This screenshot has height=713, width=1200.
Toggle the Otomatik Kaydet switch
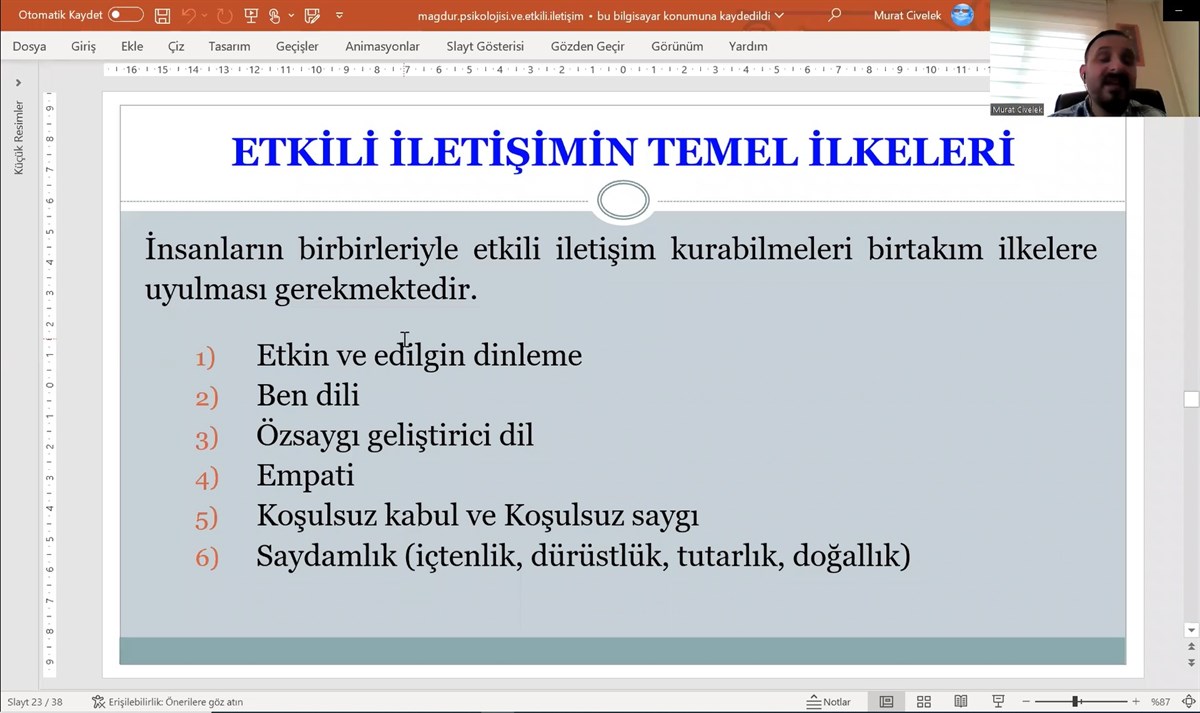(x=125, y=15)
